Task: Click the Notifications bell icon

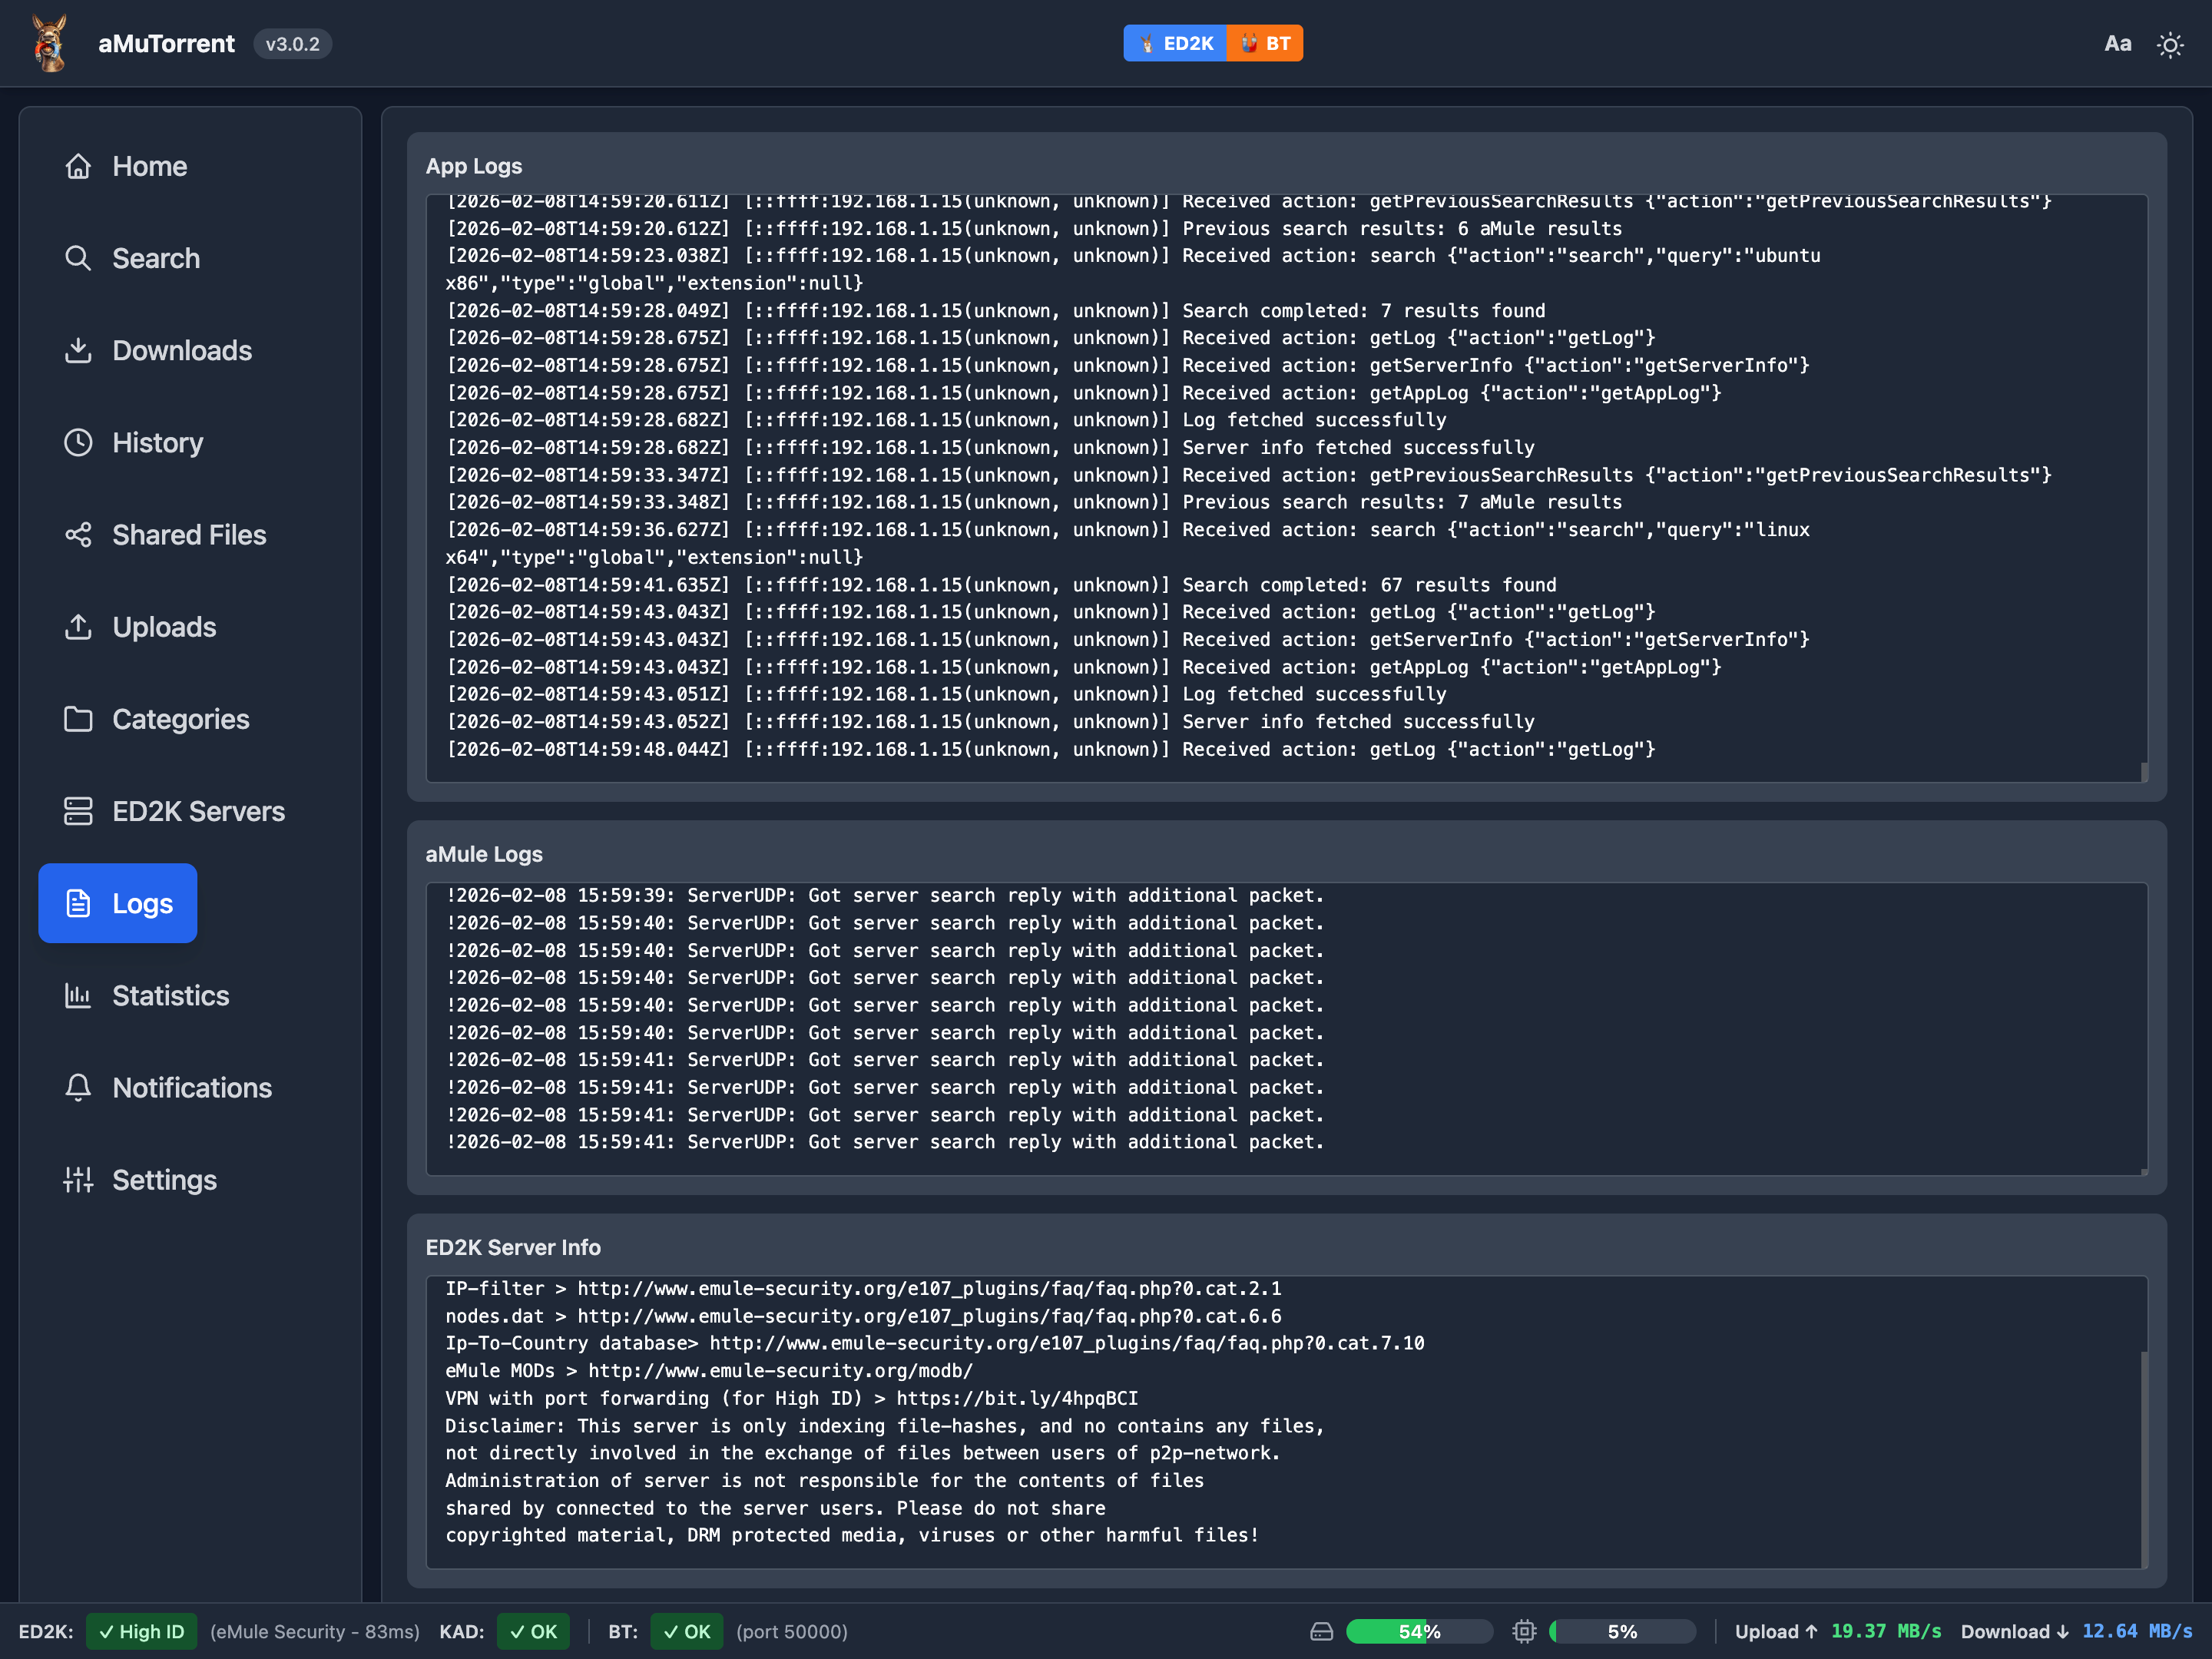Action: (78, 1087)
